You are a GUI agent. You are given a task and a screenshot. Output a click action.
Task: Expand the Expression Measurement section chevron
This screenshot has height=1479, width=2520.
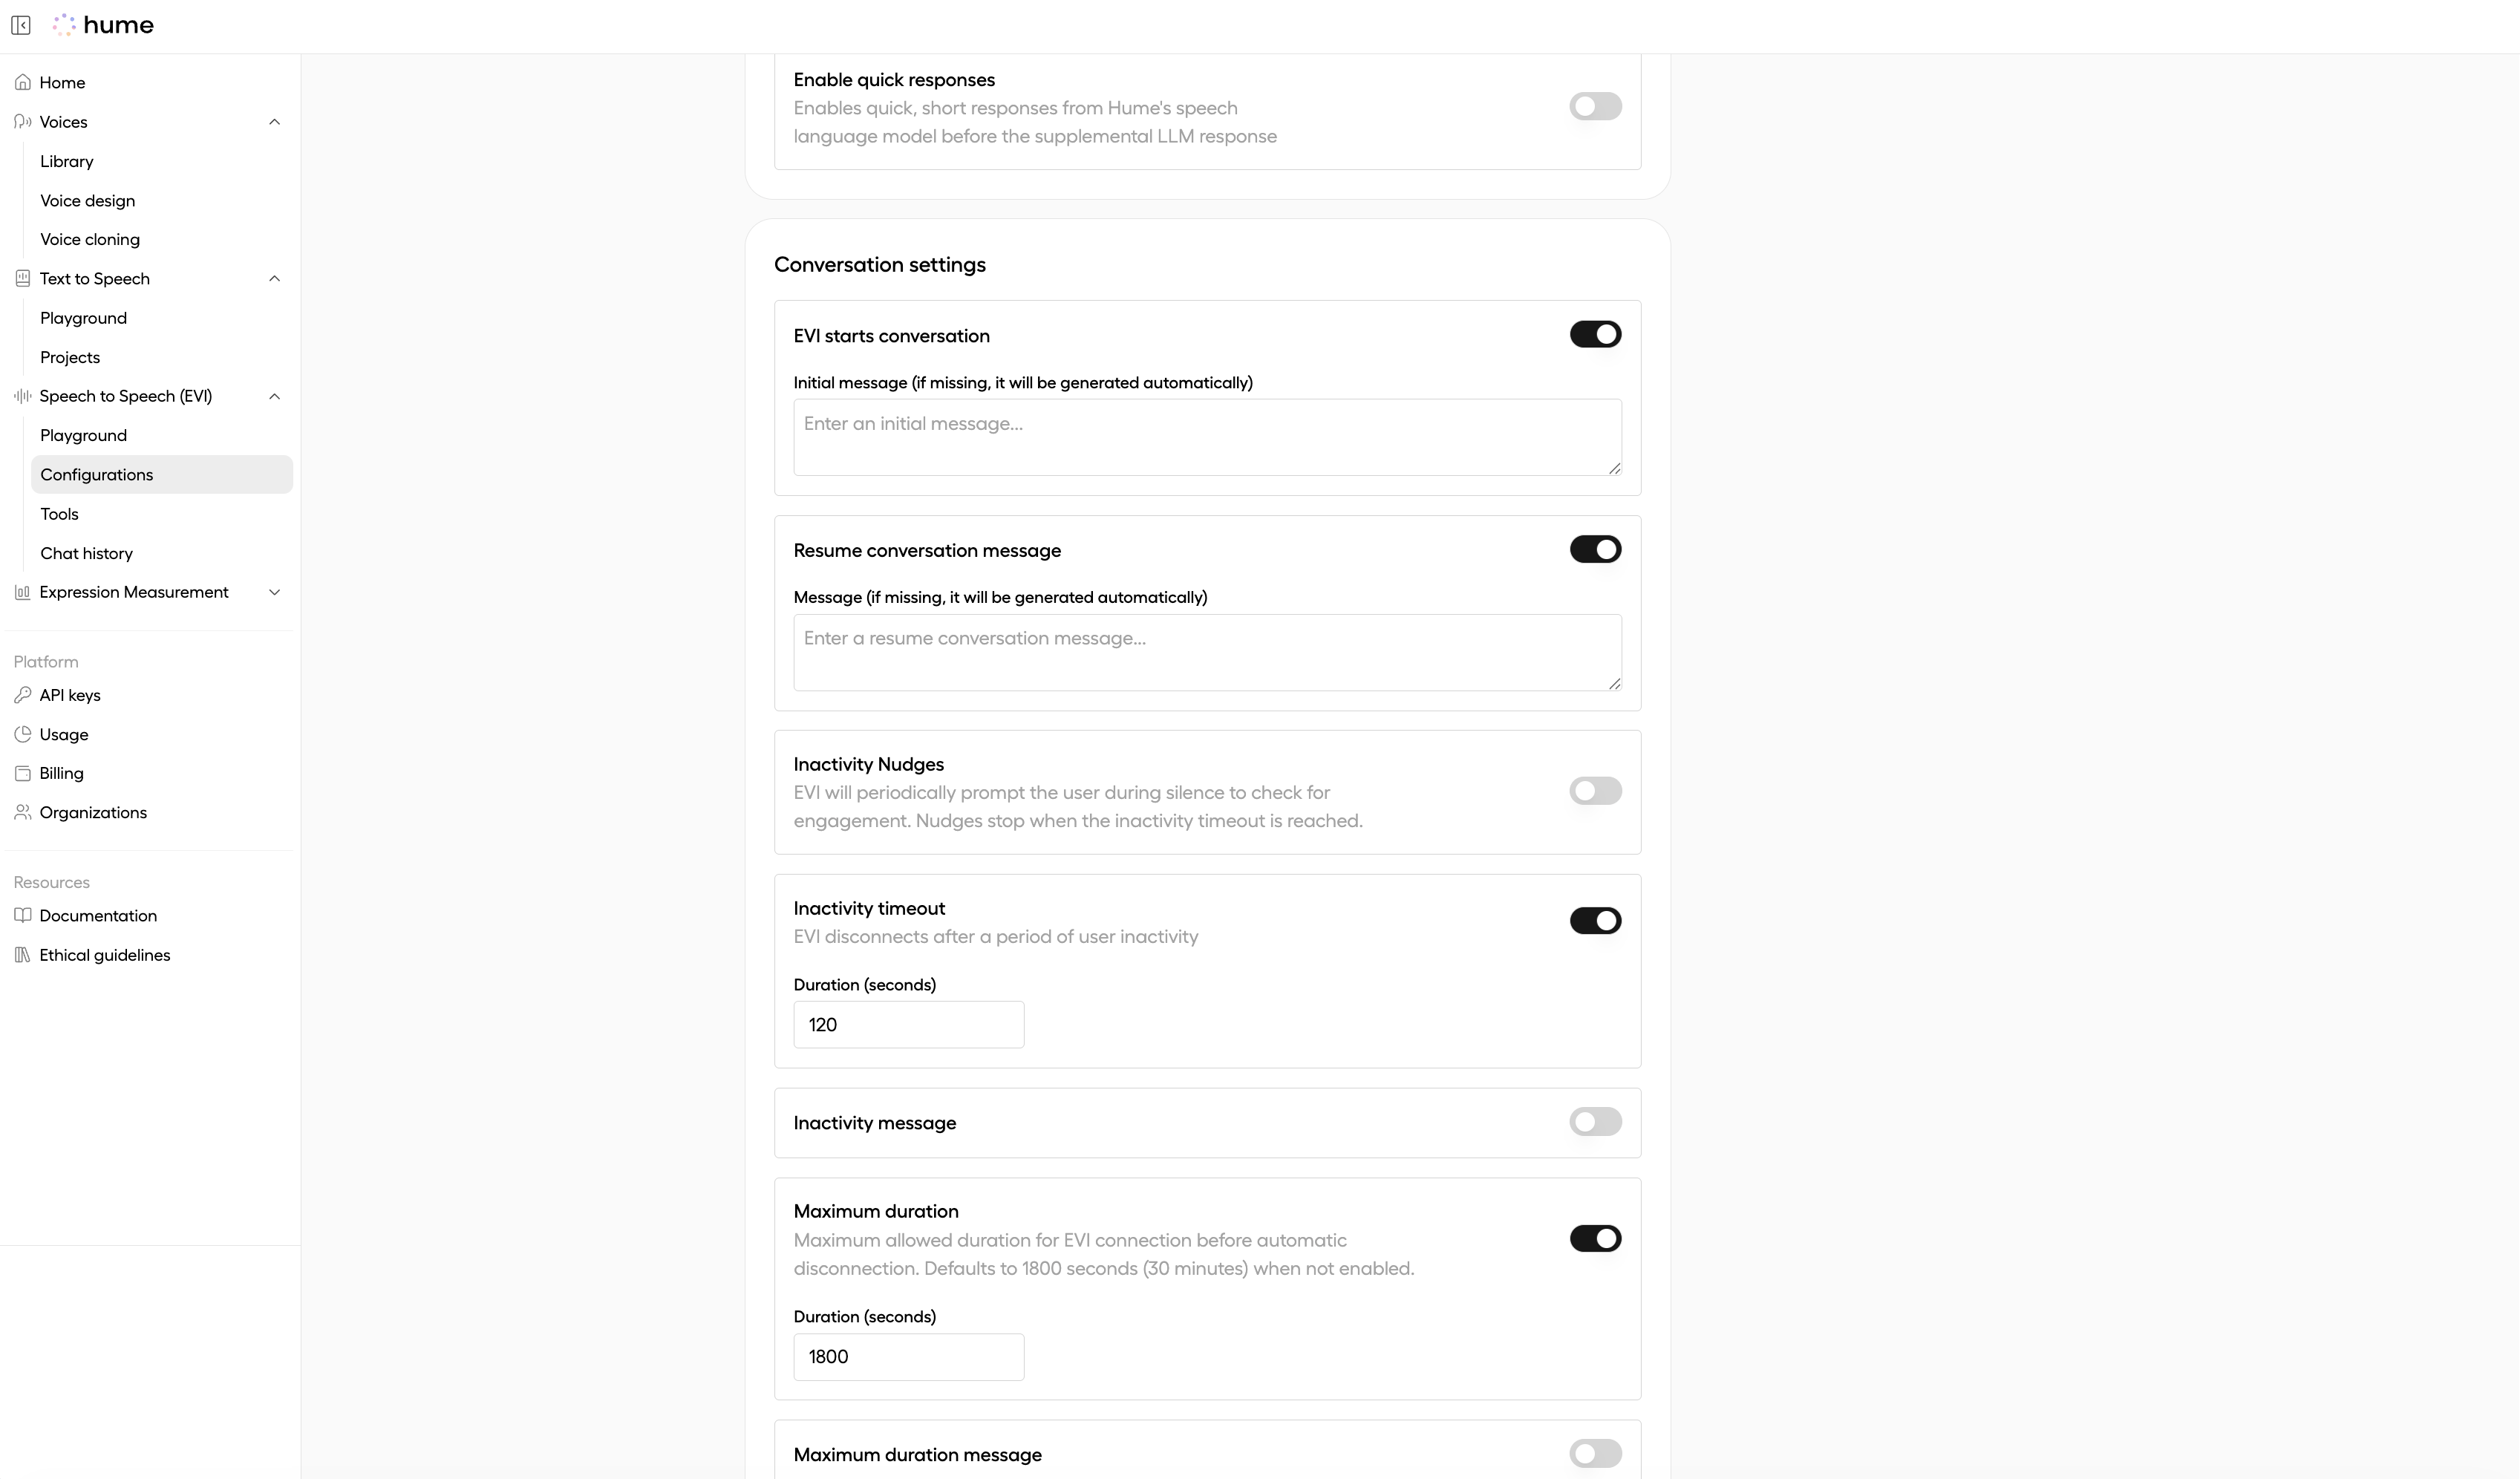[x=275, y=592]
